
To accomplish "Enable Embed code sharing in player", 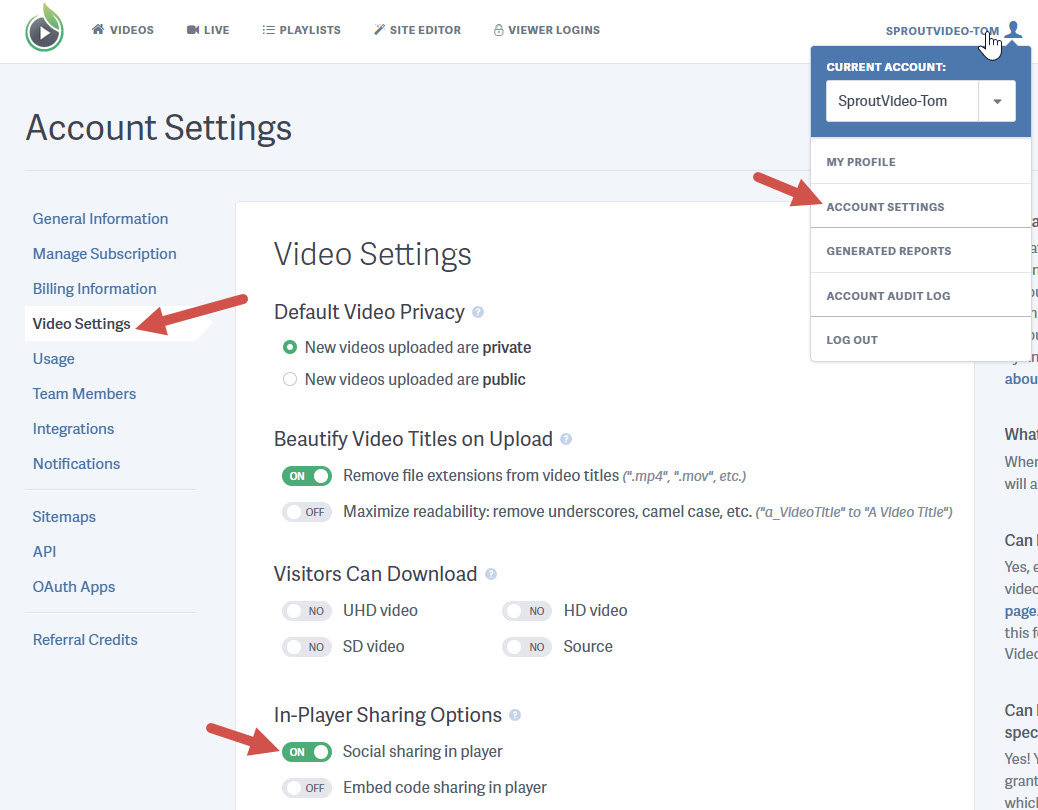I will (x=307, y=788).
